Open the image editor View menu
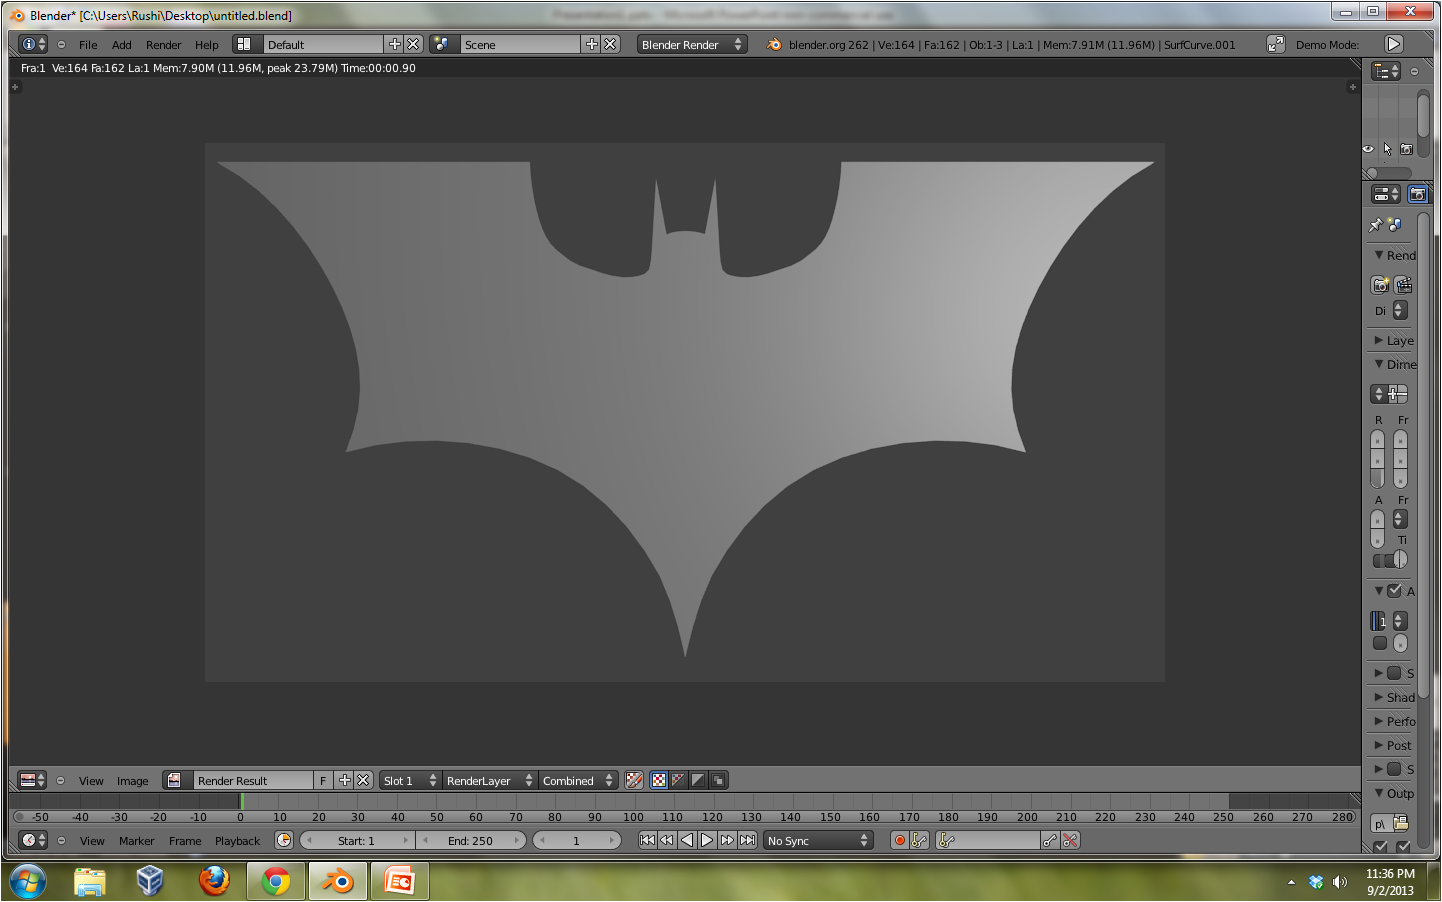The width and height of the screenshot is (1442, 902). point(91,781)
